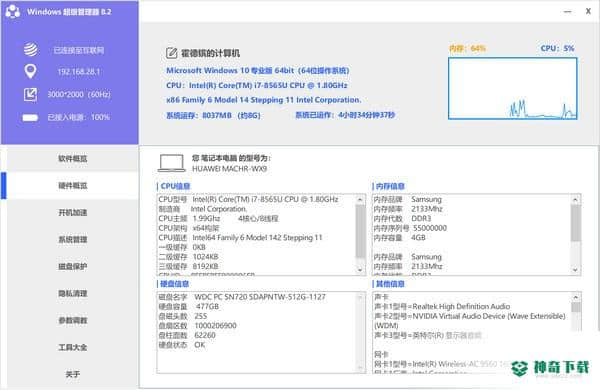Click the 内存信息 scrollbar down arrow
This screenshot has width=600, height=390.
pos(576,270)
